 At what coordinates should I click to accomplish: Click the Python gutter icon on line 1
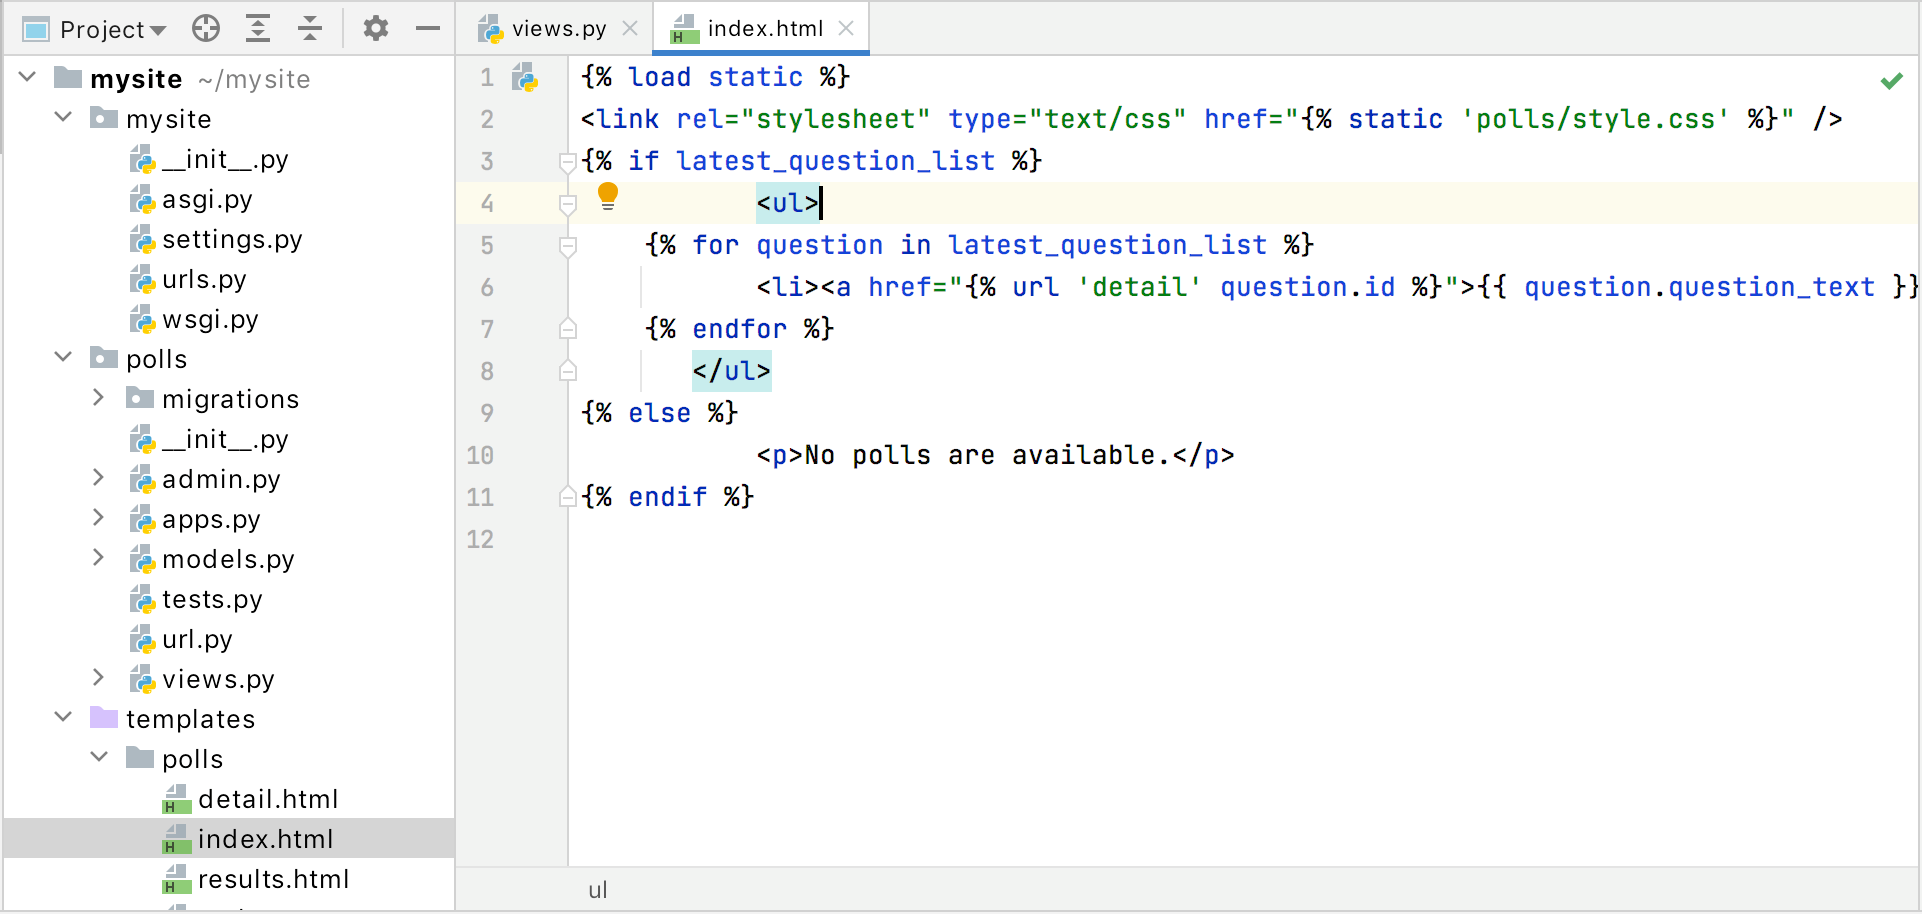pos(524,77)
